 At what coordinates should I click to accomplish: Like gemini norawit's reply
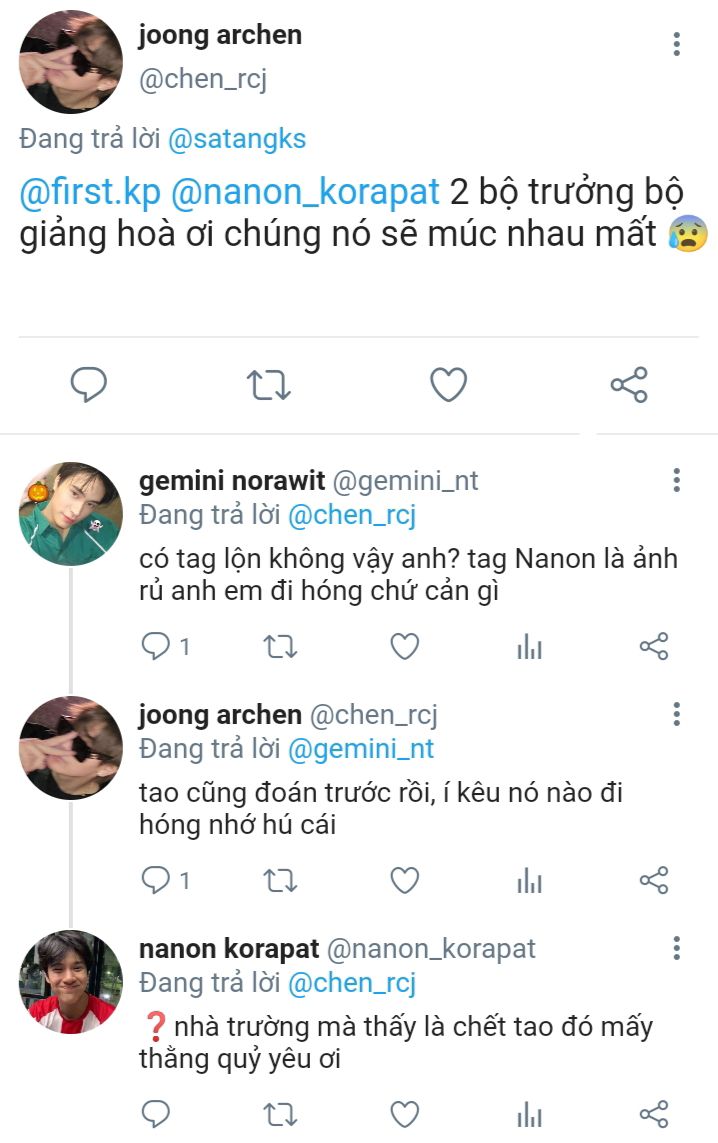coord(404,647)
